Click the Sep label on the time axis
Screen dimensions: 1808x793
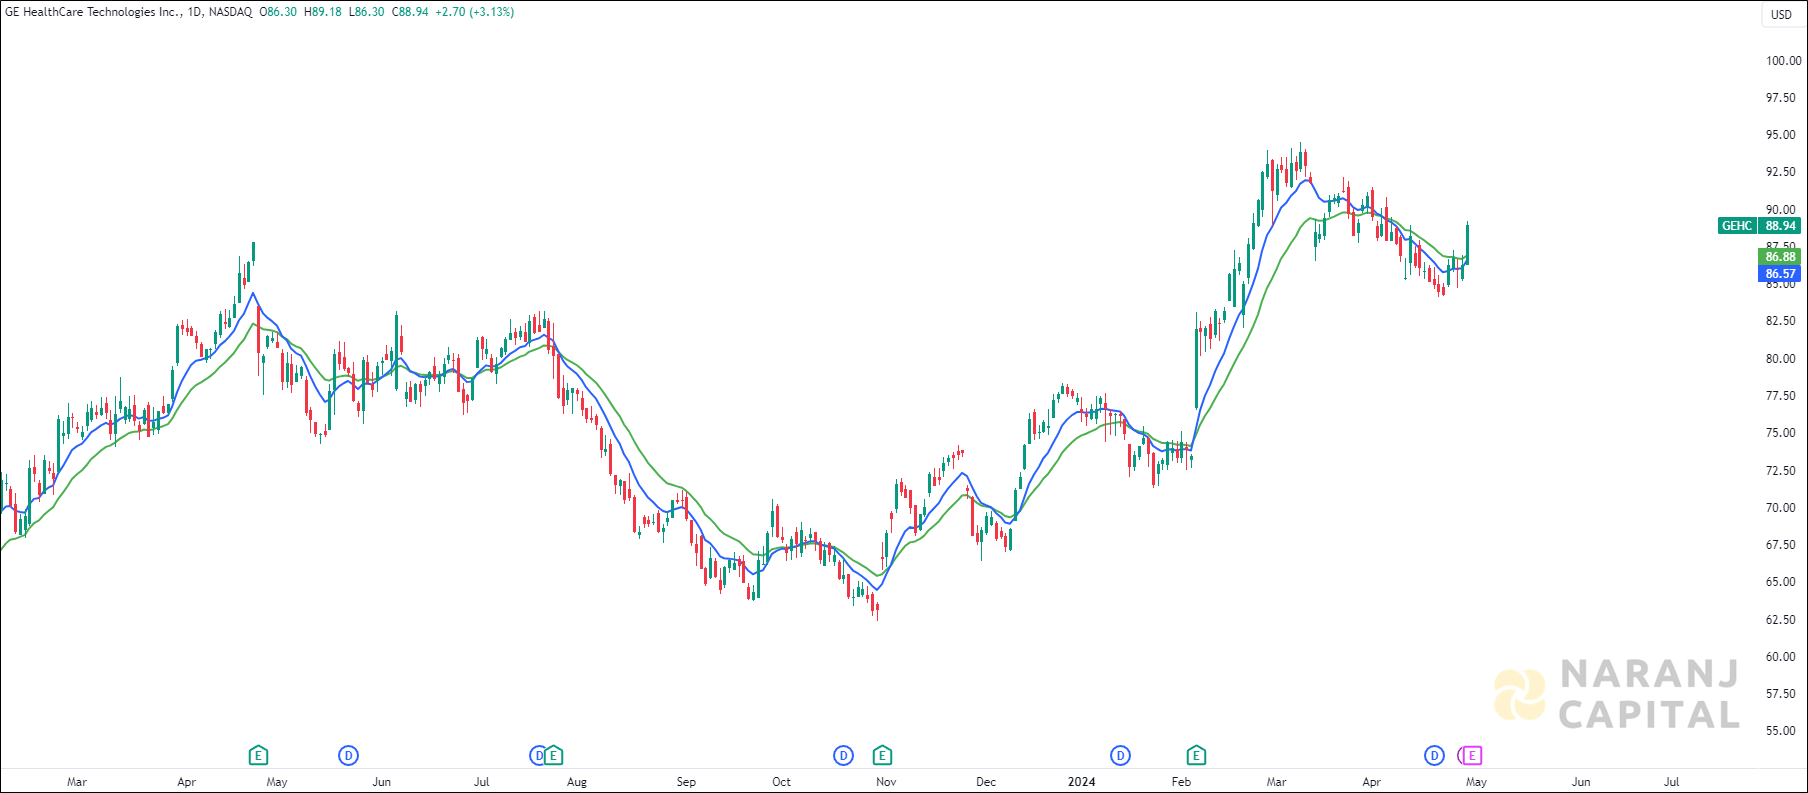tap(686, 782)
